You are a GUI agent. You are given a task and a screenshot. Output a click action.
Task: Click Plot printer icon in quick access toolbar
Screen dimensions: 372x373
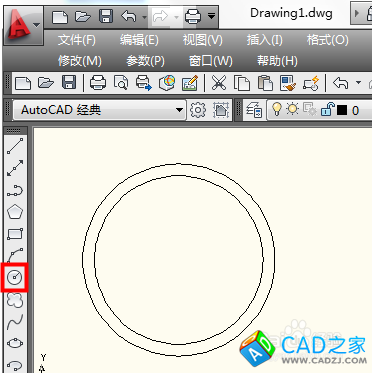pos(193,16)
